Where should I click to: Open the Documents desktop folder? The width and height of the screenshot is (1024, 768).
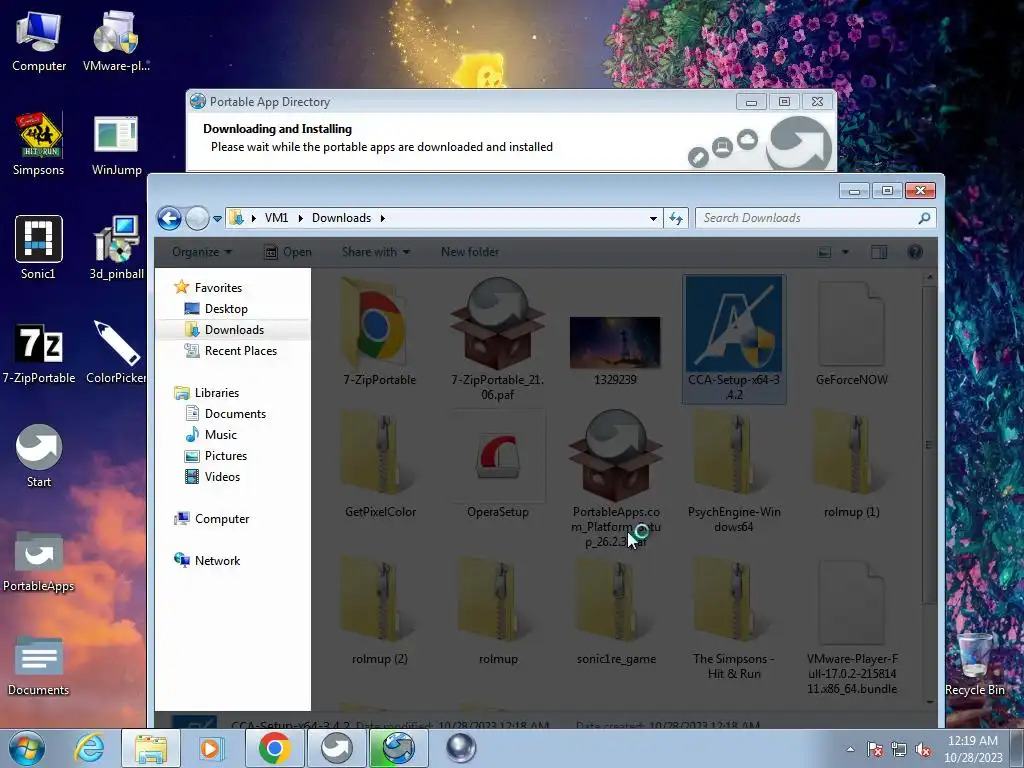coord(39,665)
